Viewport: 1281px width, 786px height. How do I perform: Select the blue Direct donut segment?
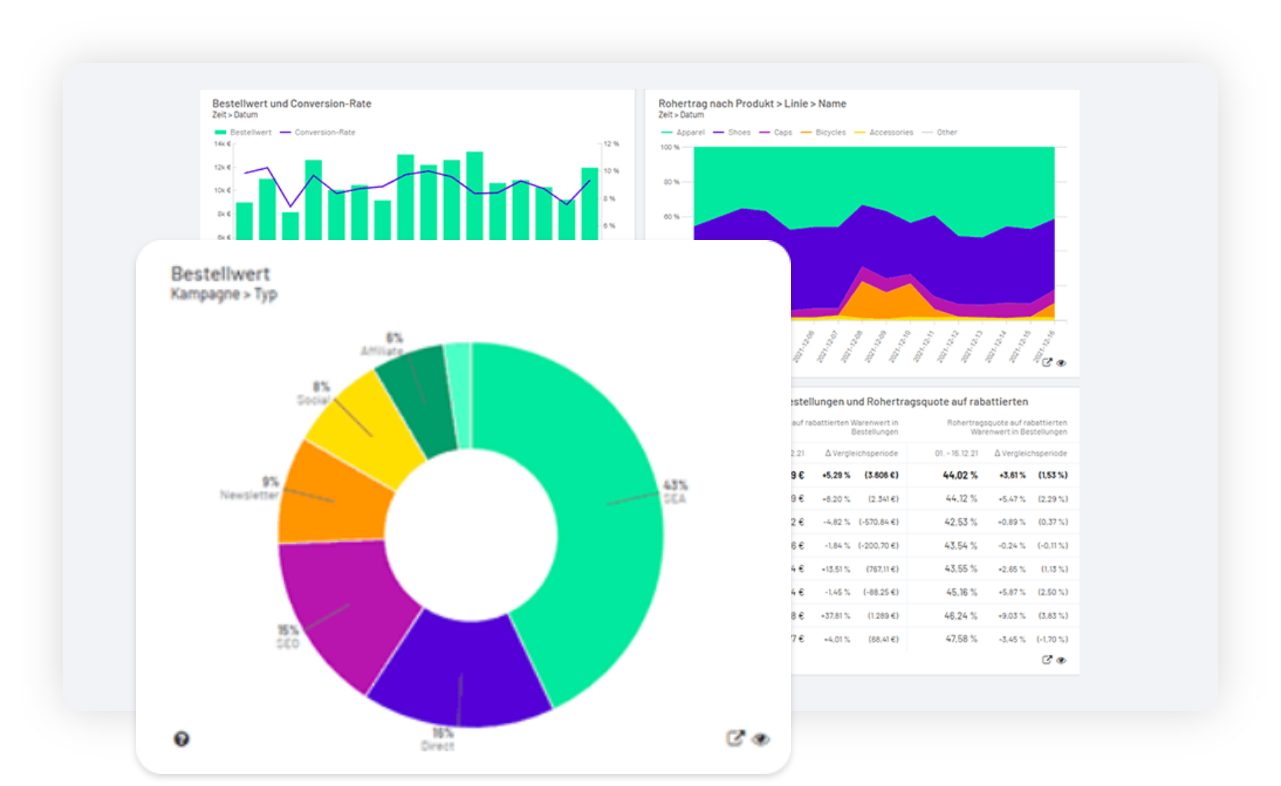(462, 670)
